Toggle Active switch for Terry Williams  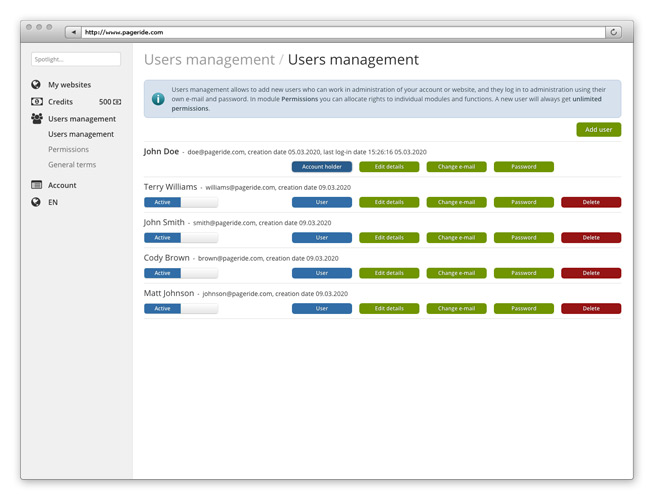(x=180, y=202)
